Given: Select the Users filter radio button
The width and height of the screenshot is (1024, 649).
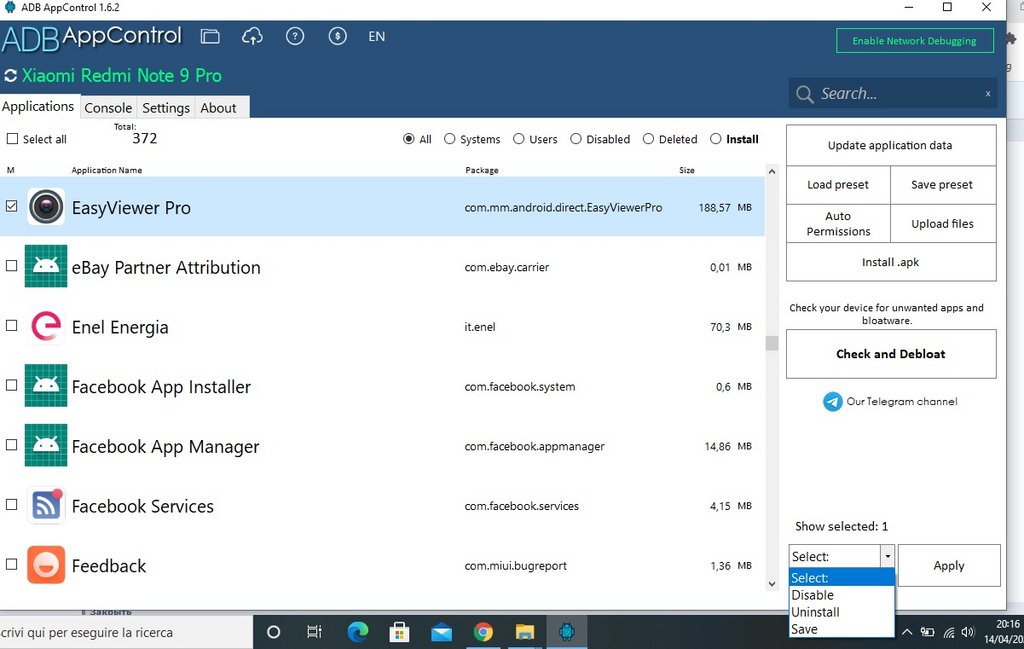Looking at the screenshot, I should tap(519, 138).
